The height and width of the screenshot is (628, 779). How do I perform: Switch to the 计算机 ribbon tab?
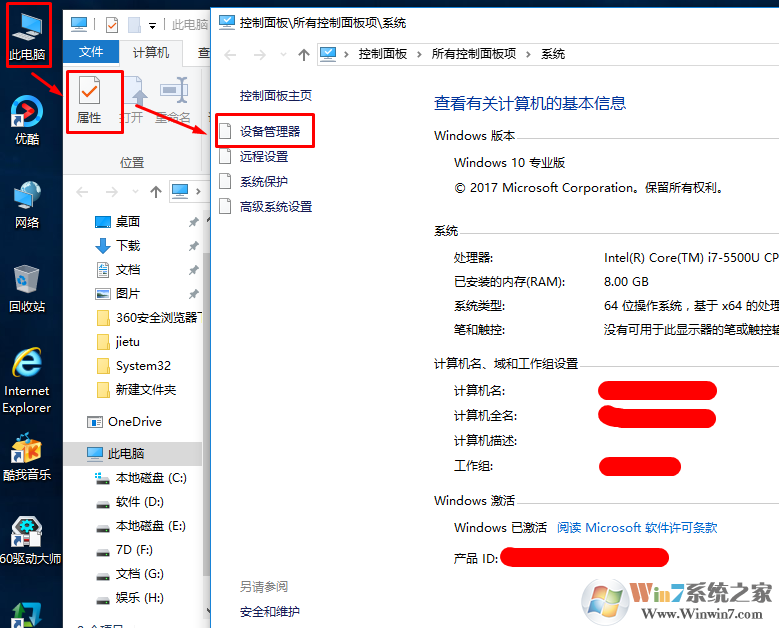click(x=151, y=52)
